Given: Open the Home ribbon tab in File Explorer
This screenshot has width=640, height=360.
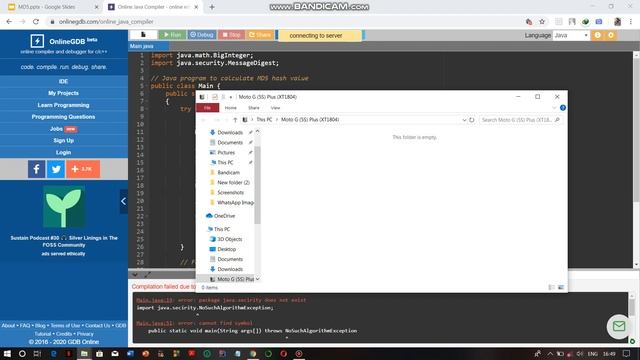Looking at the screenshot, I should (x=231, y=108).
